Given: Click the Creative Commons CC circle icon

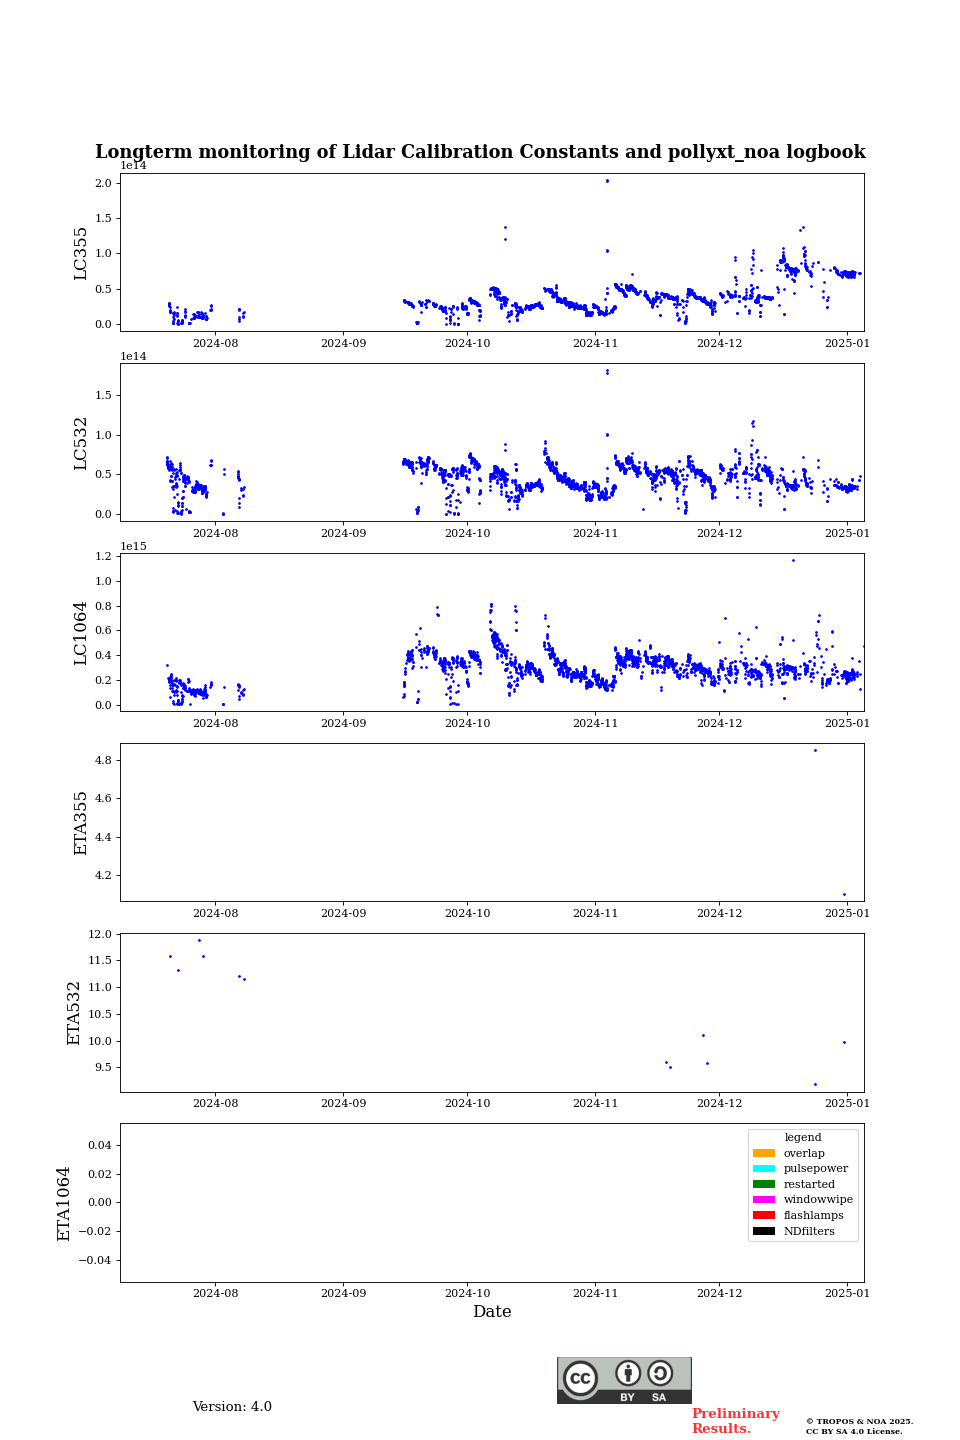Looking at the screenshot, I should [x=580, y=1378].
